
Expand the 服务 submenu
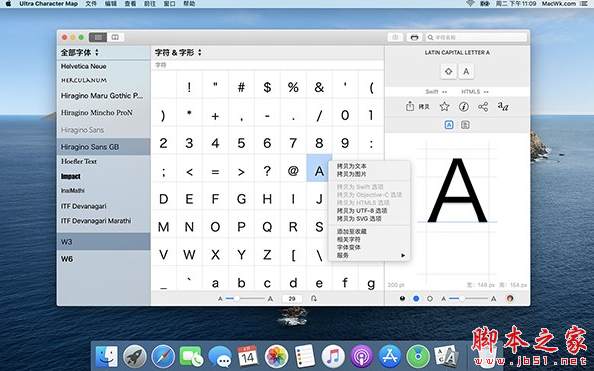[x=370, y=255]
